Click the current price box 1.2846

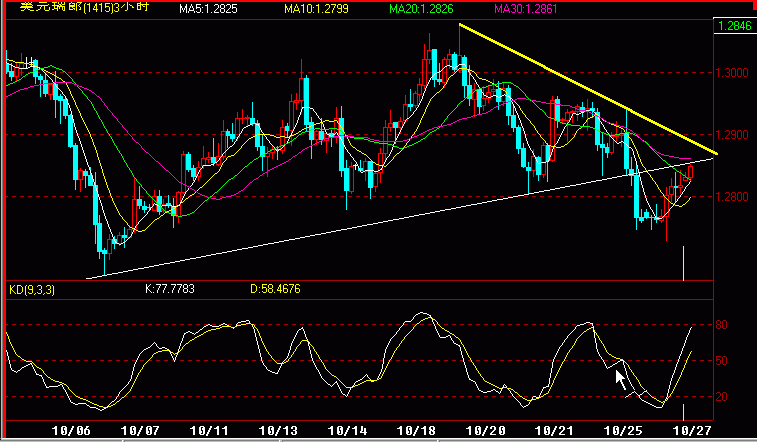coord(735,26)
